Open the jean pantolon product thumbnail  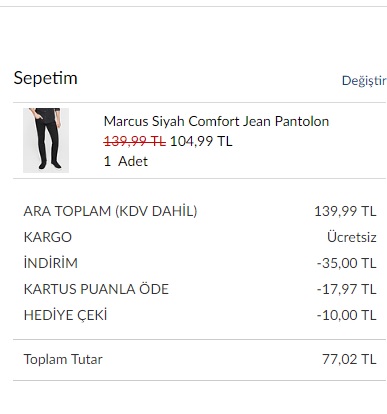(x=46, y=140)
